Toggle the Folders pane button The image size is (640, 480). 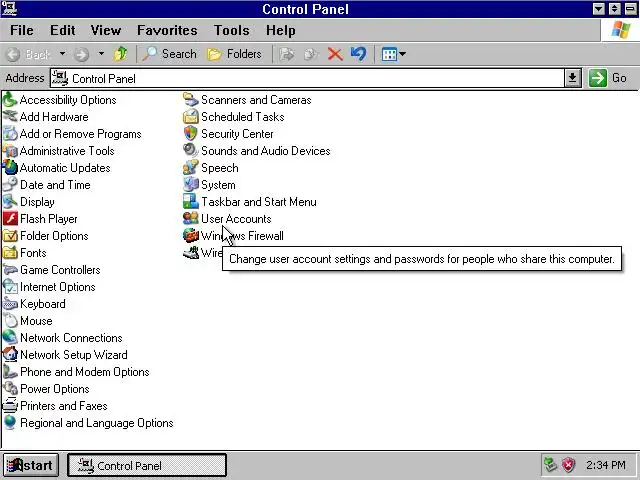pyautogui.click(x=234, y=54)
